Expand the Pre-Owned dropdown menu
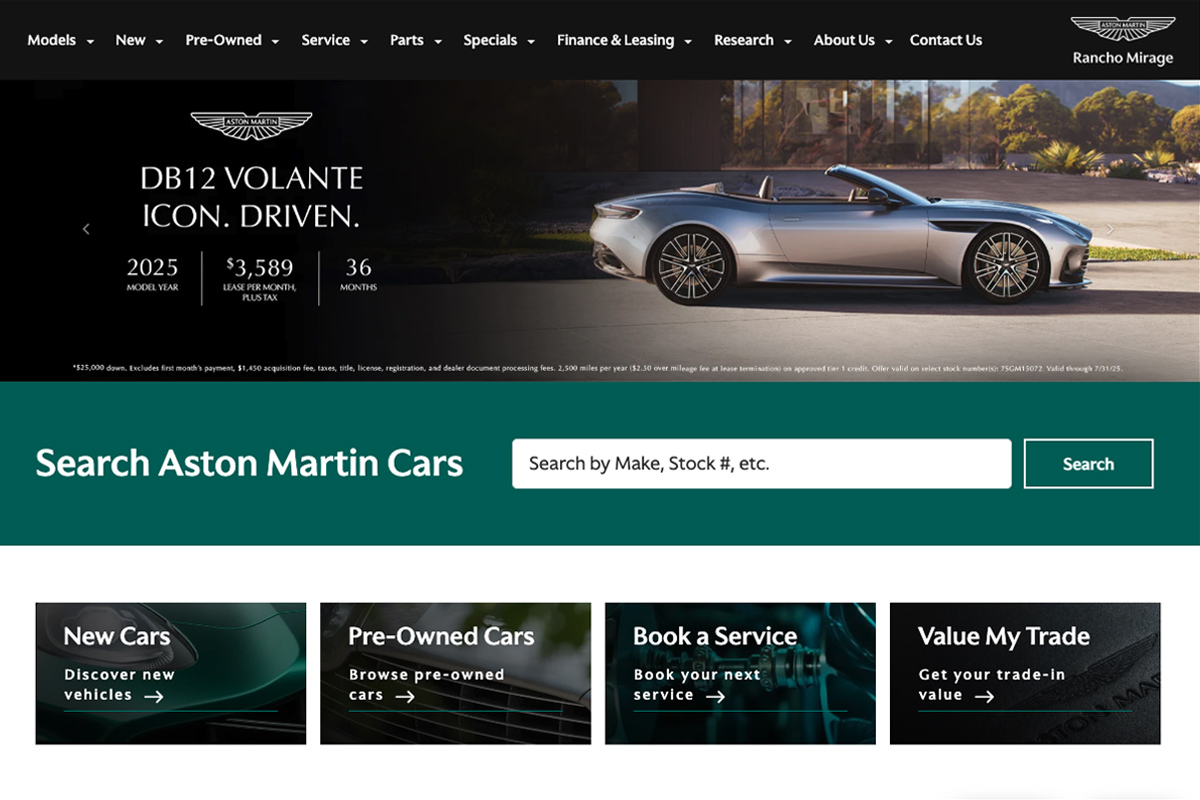The image size is (1200, 800). click(232, 40)
